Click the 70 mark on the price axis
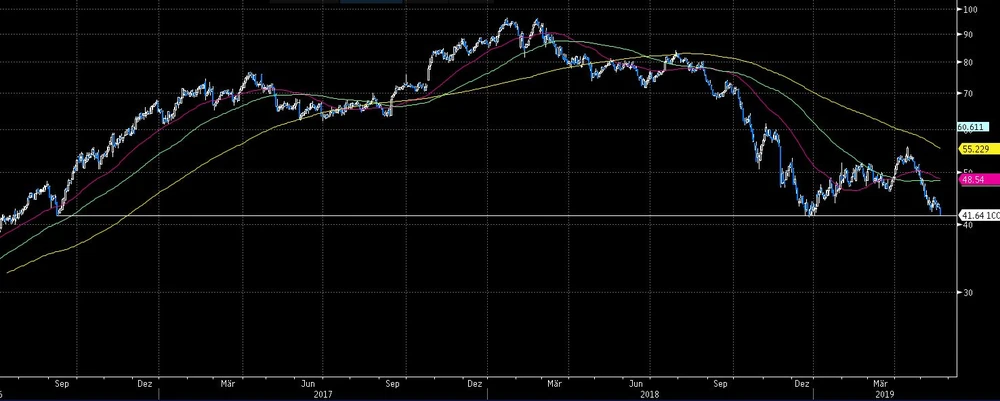1000x401 pixels. point(967,93)
